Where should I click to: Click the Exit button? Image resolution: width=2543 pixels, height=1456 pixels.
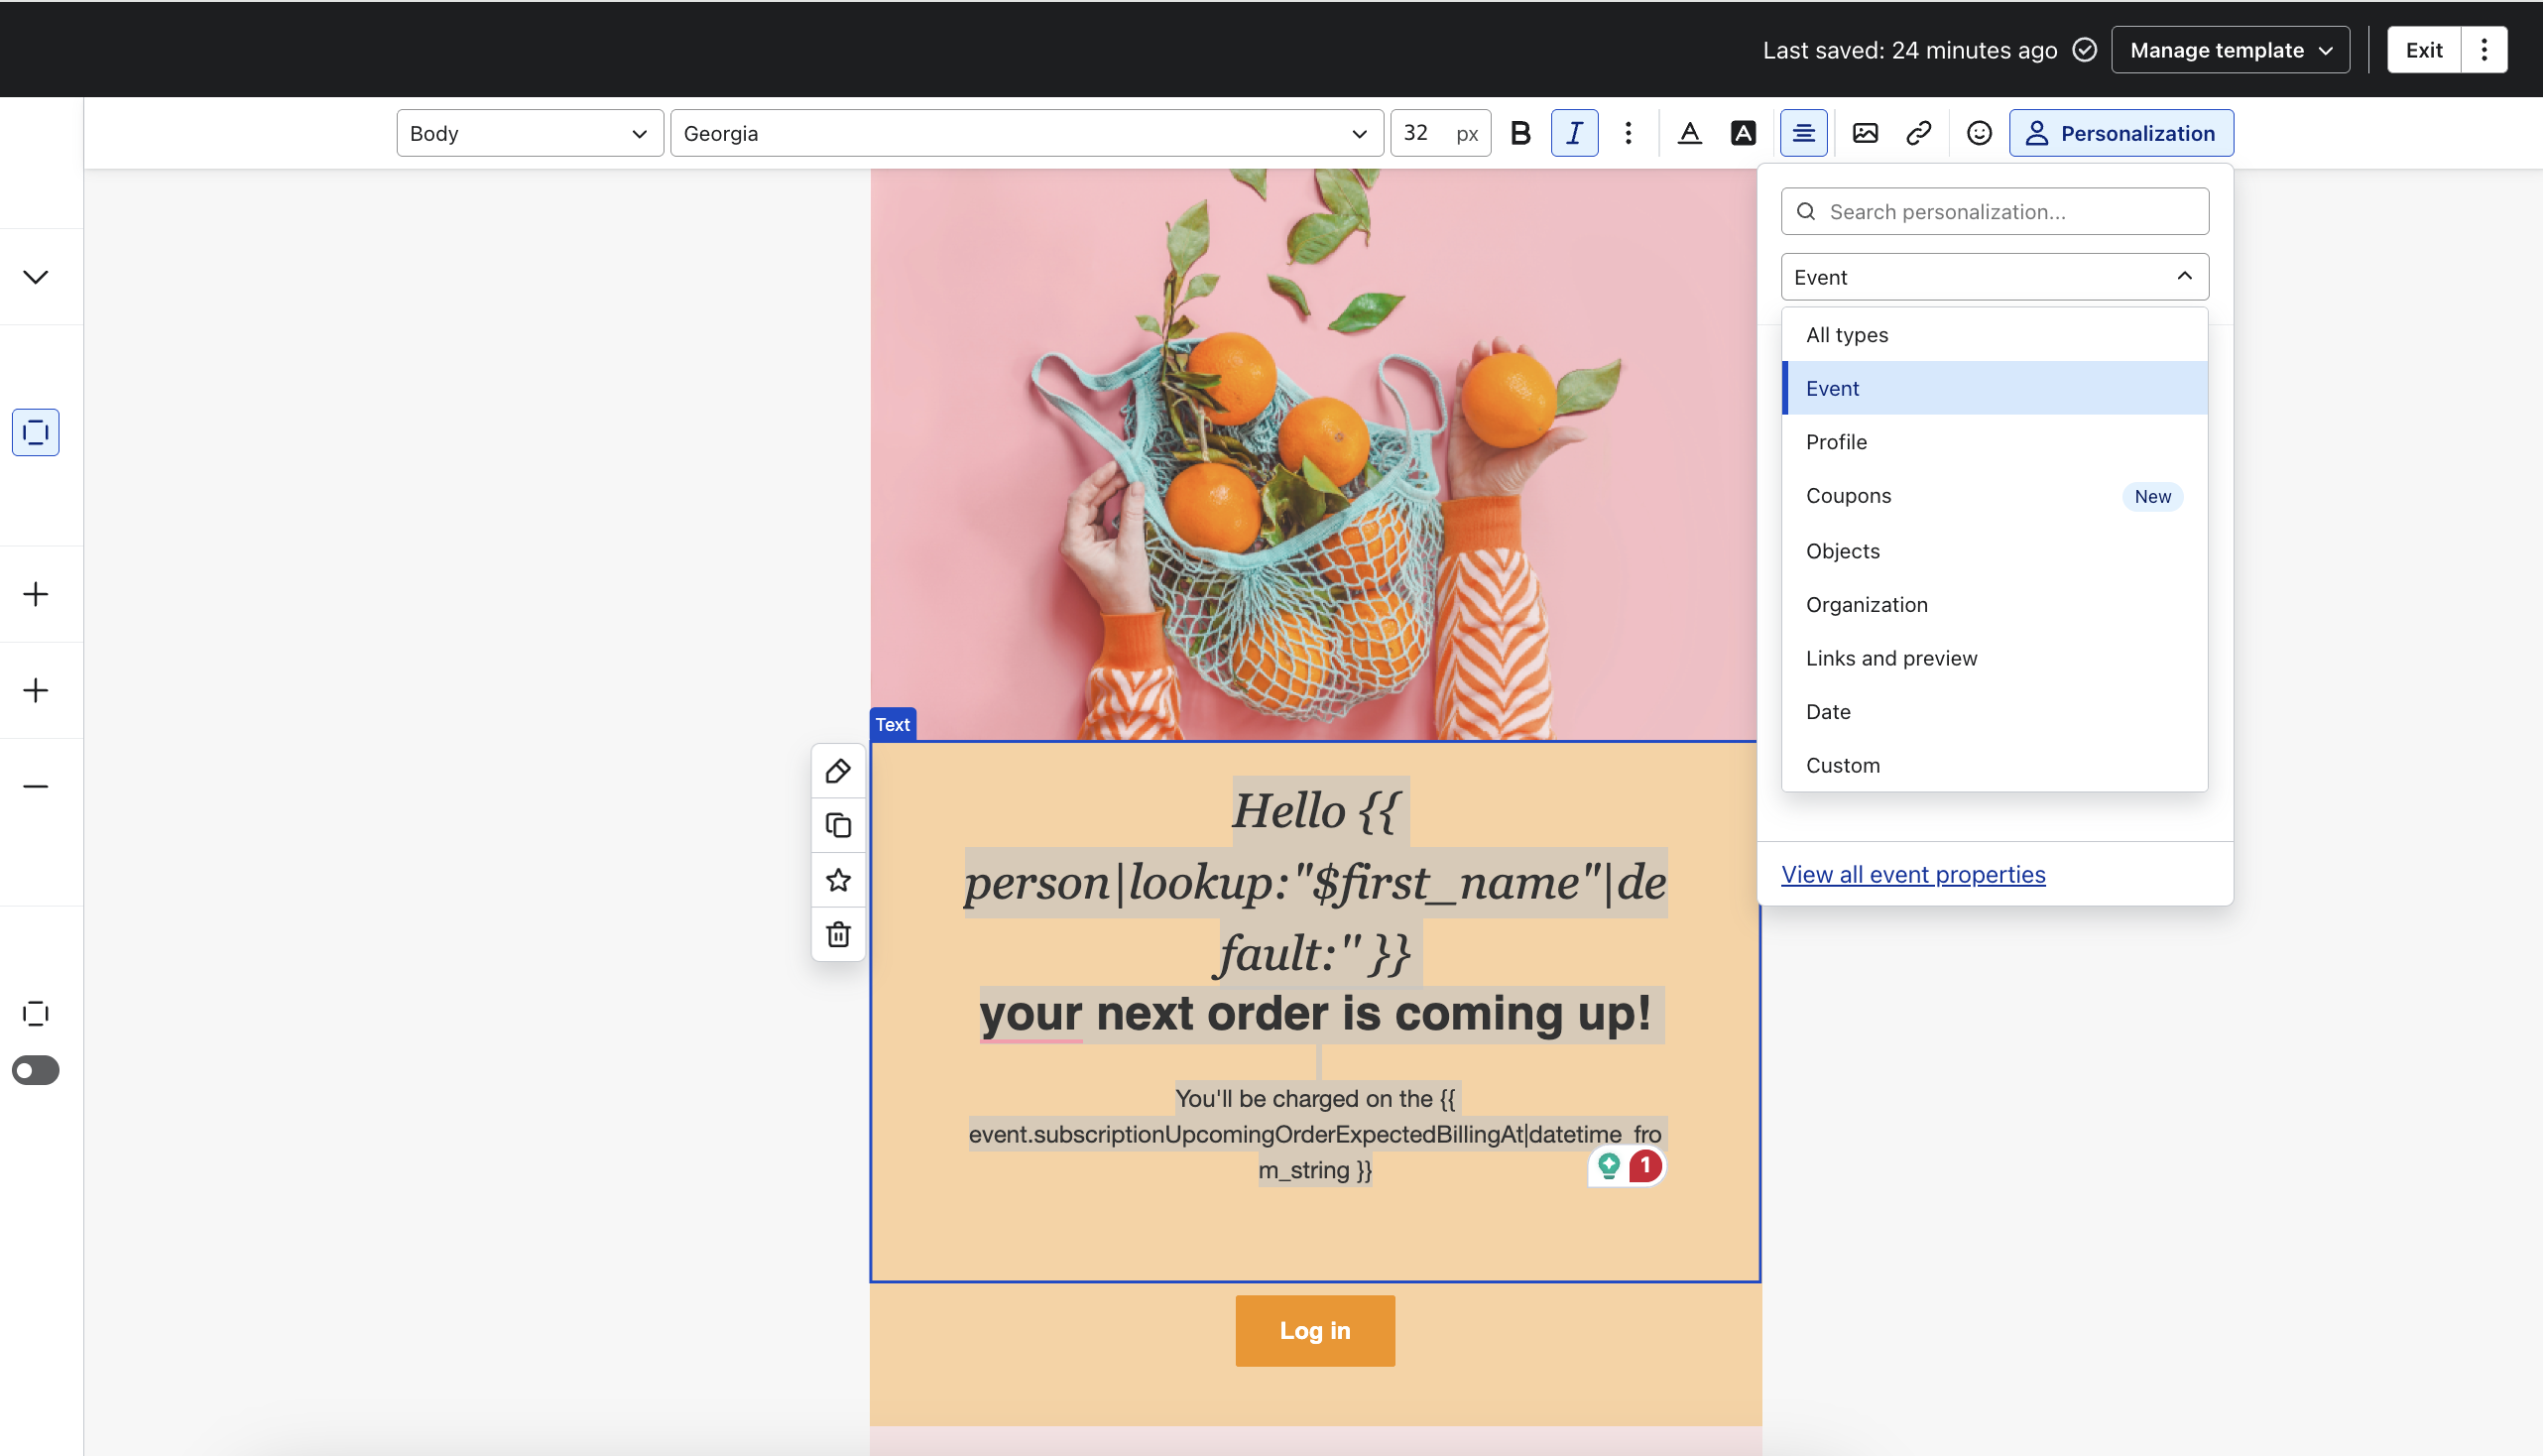2423,50
